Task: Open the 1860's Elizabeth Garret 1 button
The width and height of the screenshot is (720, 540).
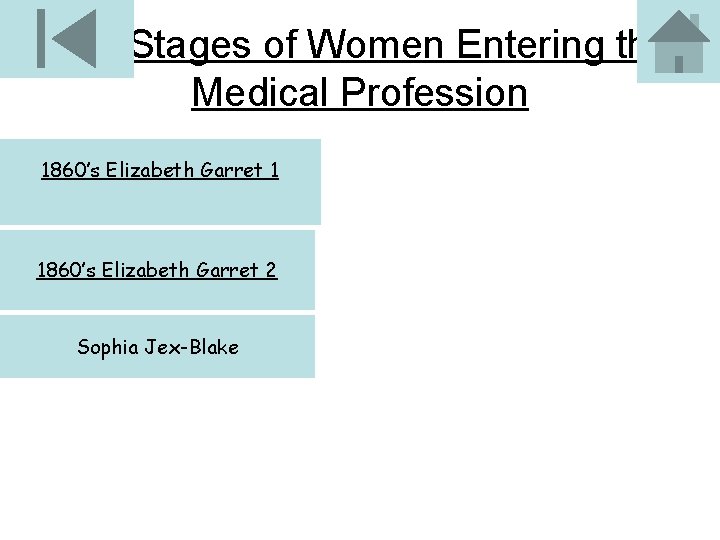Action: (x=160, y=181)
